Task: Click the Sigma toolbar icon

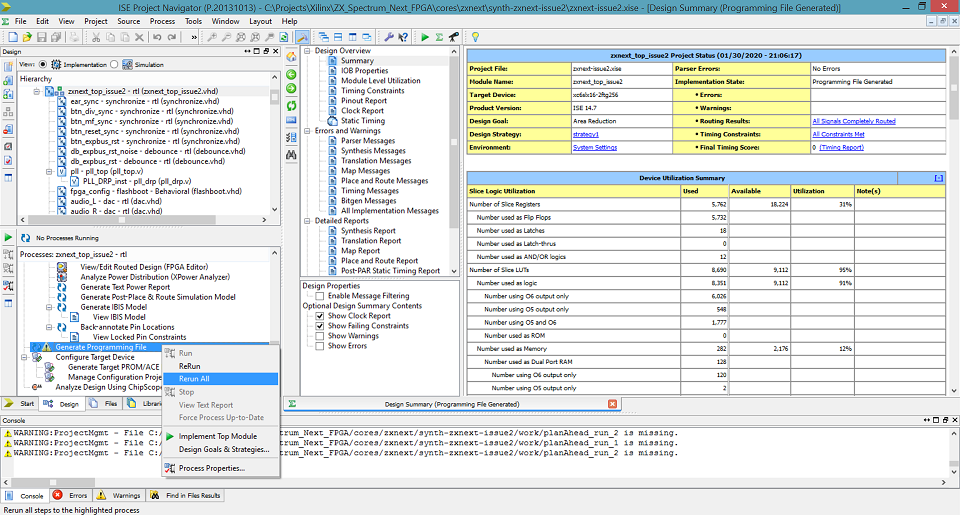Action: [440, 37]
